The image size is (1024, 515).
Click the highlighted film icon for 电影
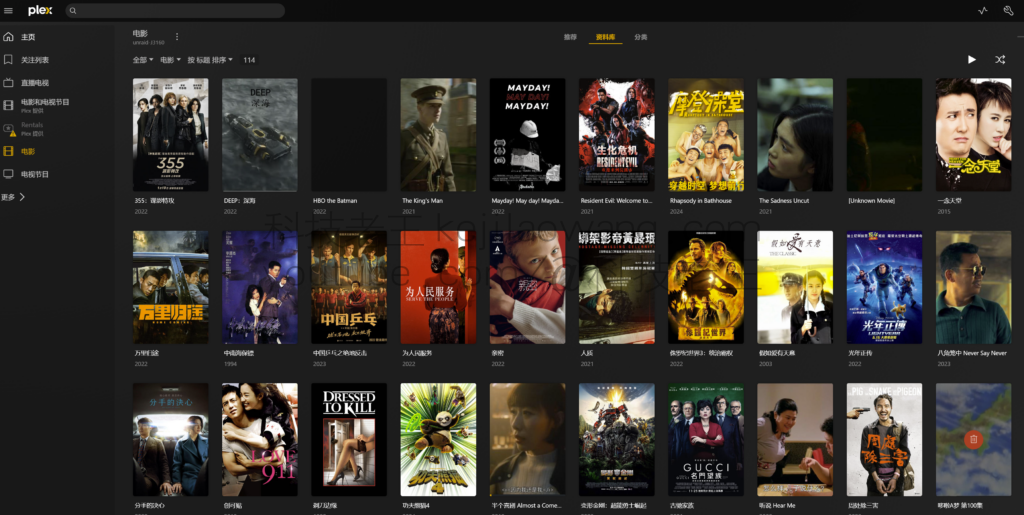pyautogui.click(x=8, y=151)
